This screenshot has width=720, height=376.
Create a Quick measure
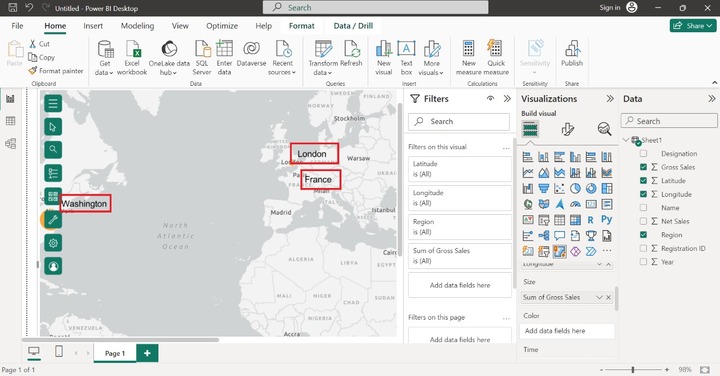pyautogui.click(x=496, y=58)
